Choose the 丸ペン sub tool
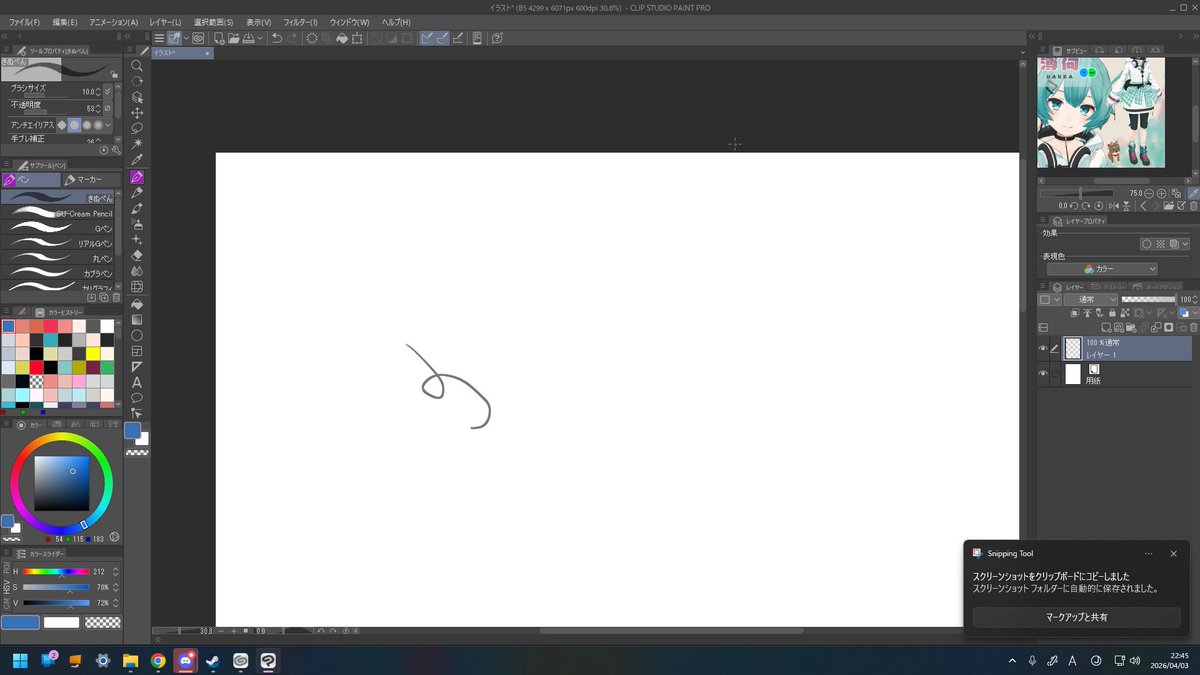The height and width of the screenshot is (675, 1200). tap(58, 258)
